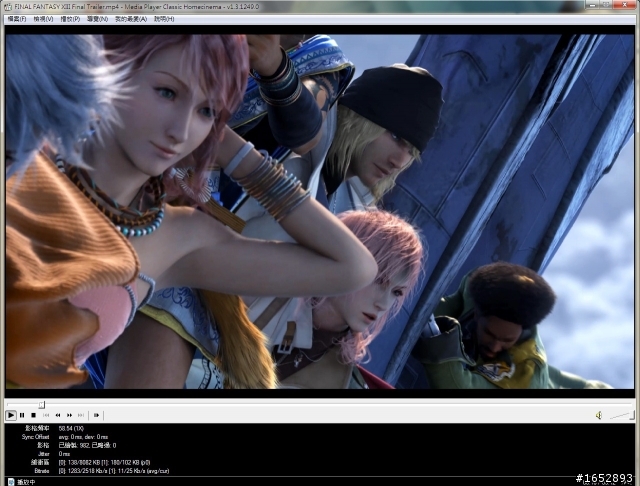This screenshot has height=486, width=640.
Task: Open the 檔案(F) File menu
Action: [x=17, y=19]
